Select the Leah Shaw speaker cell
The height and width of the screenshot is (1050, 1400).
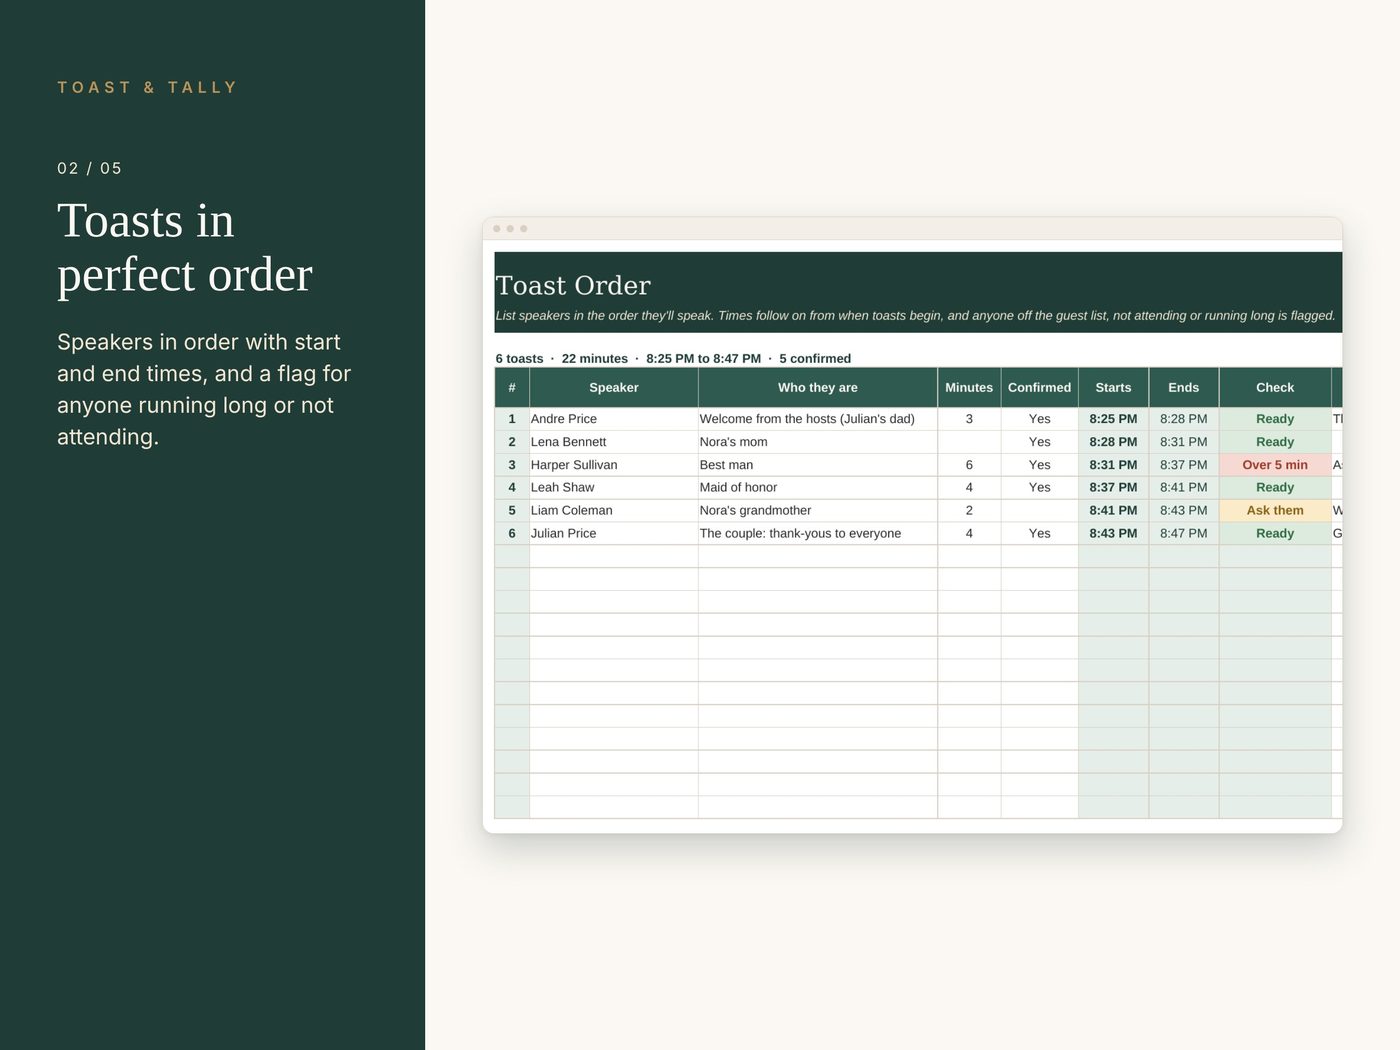click(613, 487)
